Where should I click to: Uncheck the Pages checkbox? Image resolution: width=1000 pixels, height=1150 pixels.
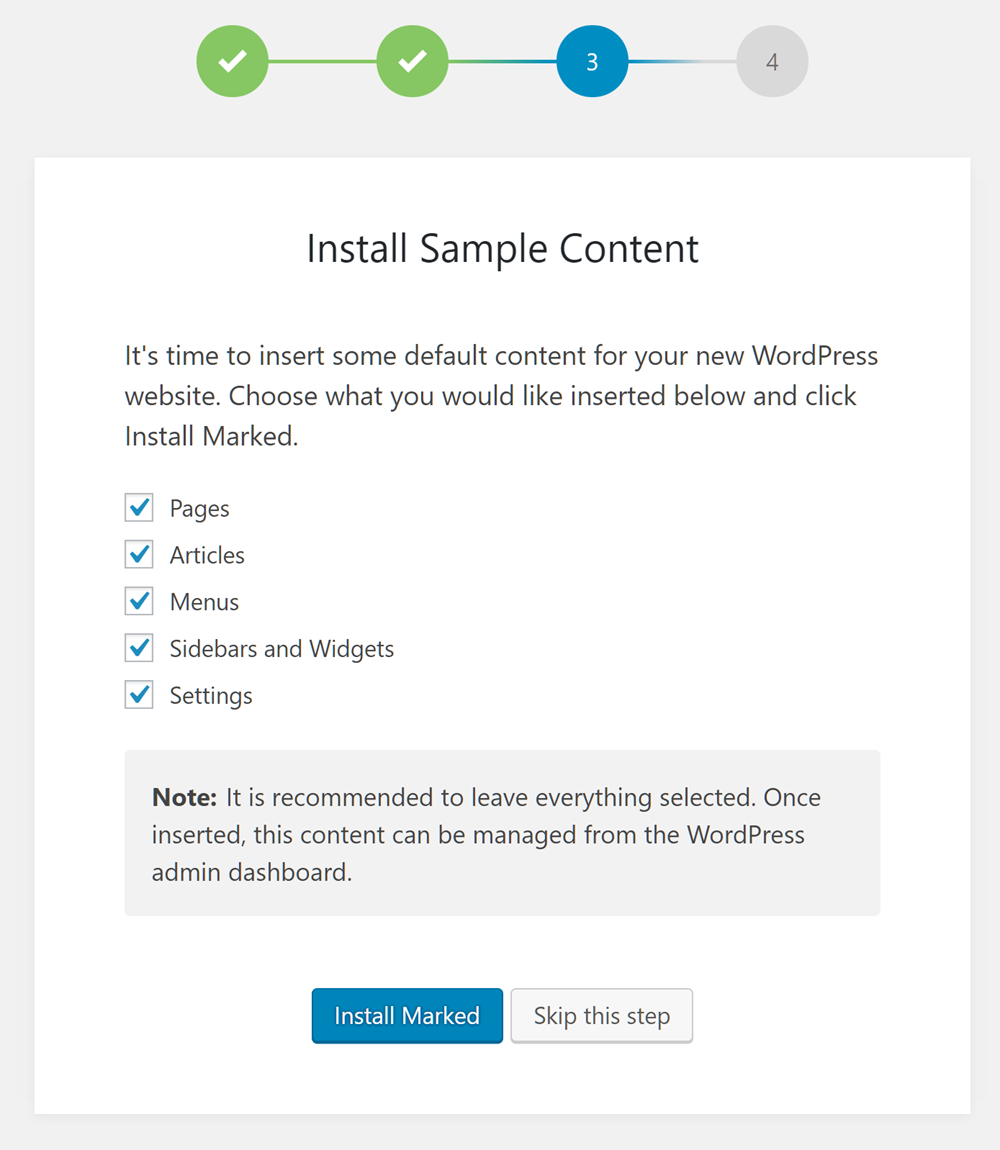[139, 508]
